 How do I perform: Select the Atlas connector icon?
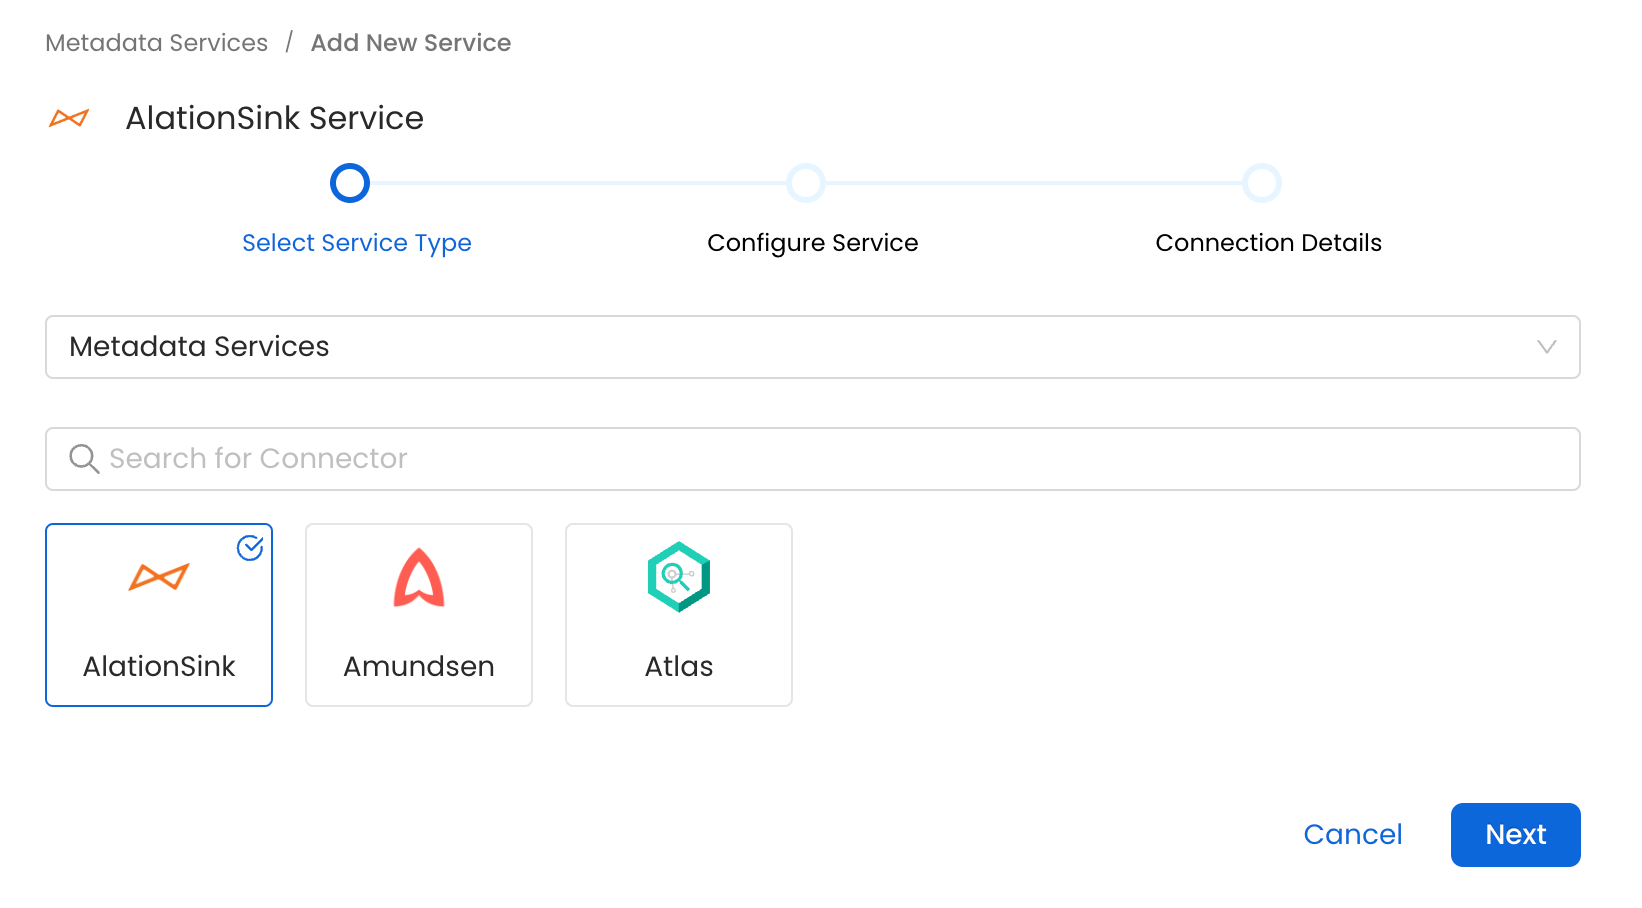pos(678,578)
